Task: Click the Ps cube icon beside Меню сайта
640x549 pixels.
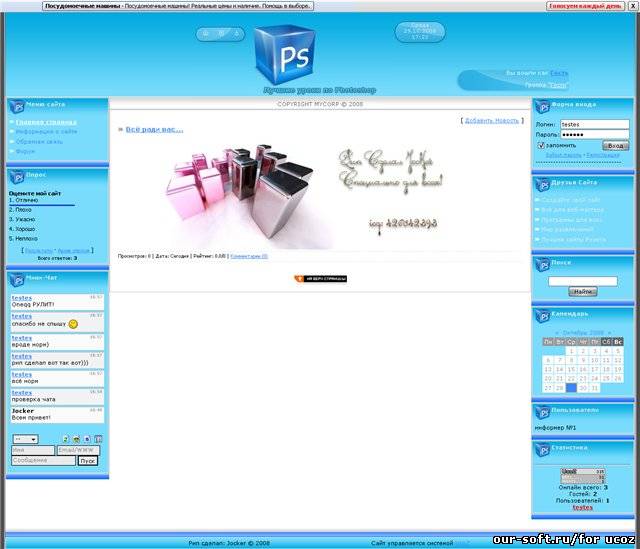Action: (17, 106)
